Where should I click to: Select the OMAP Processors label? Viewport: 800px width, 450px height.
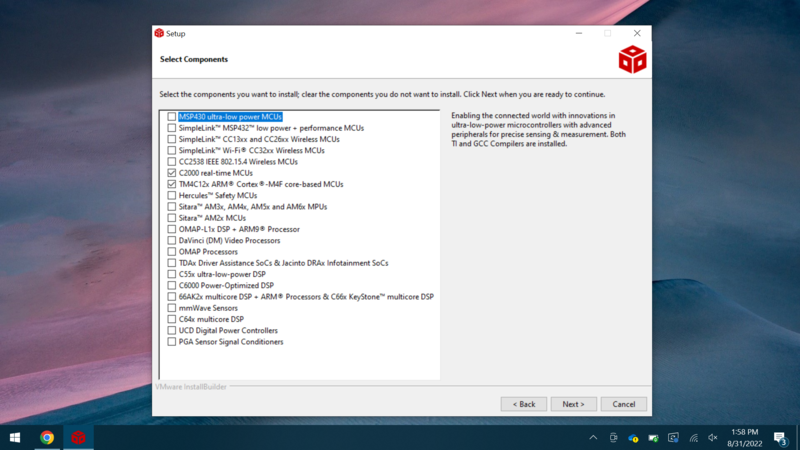(x=208, y=252)
